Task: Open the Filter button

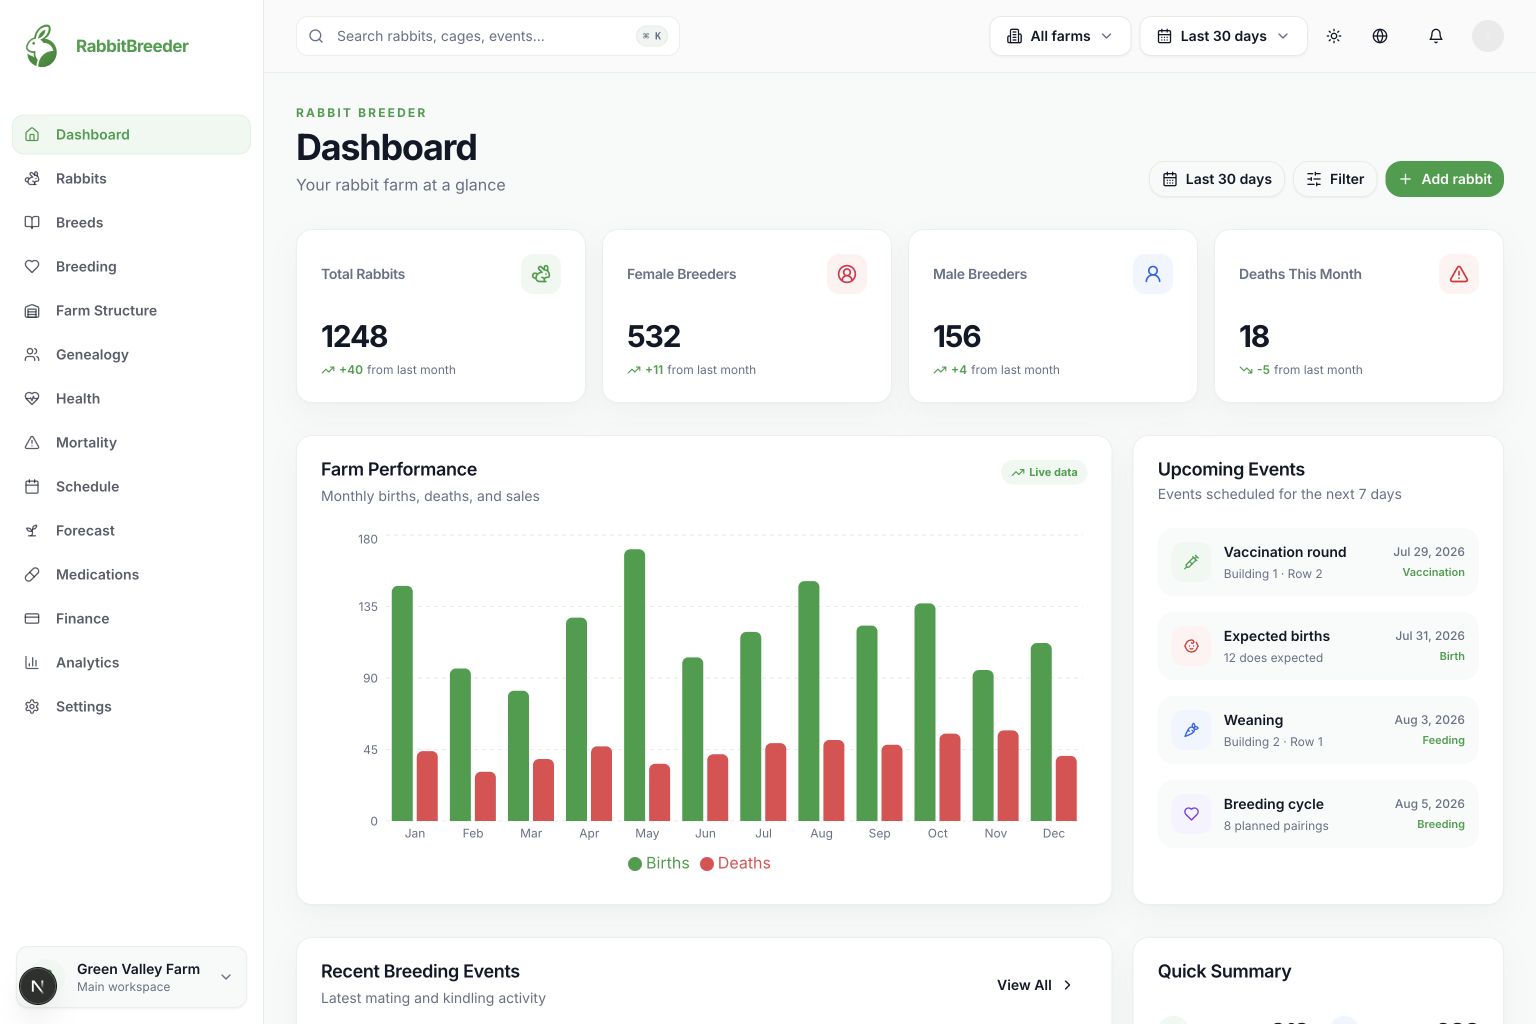Action: [x=1335, y=179]
